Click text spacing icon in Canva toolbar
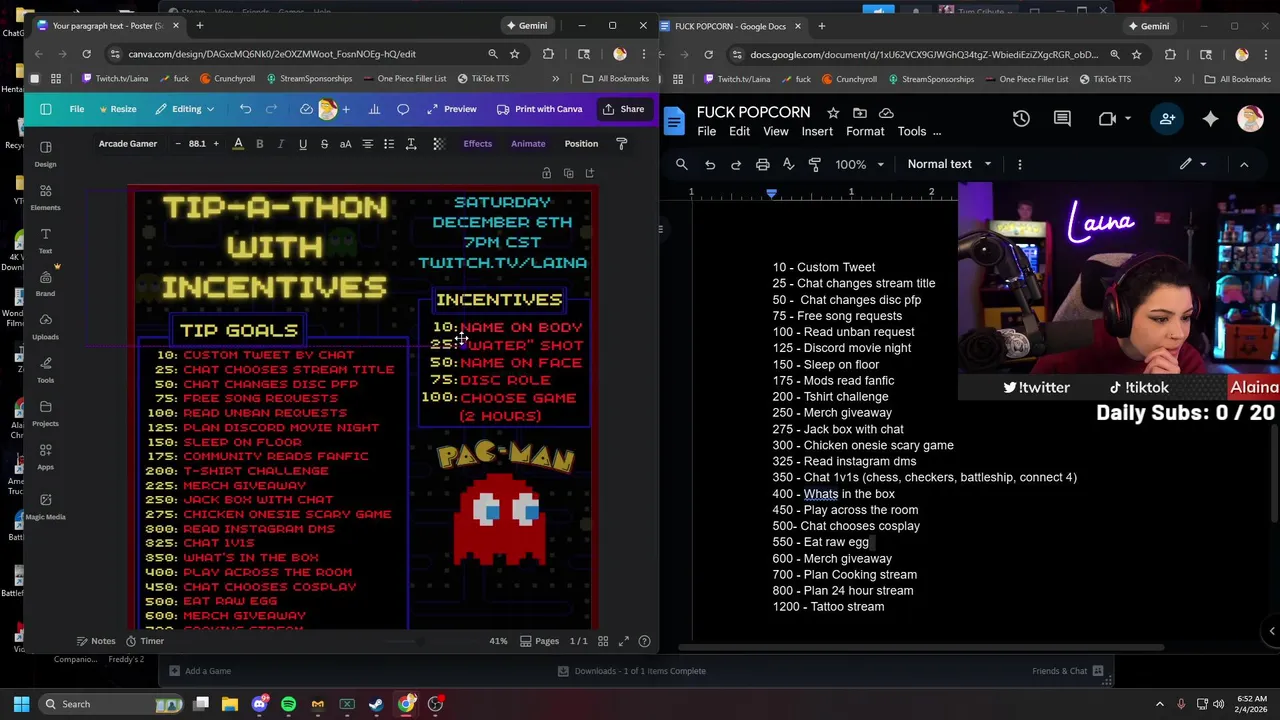Screen dimensions: 1280x720 (x=411, y=144)
